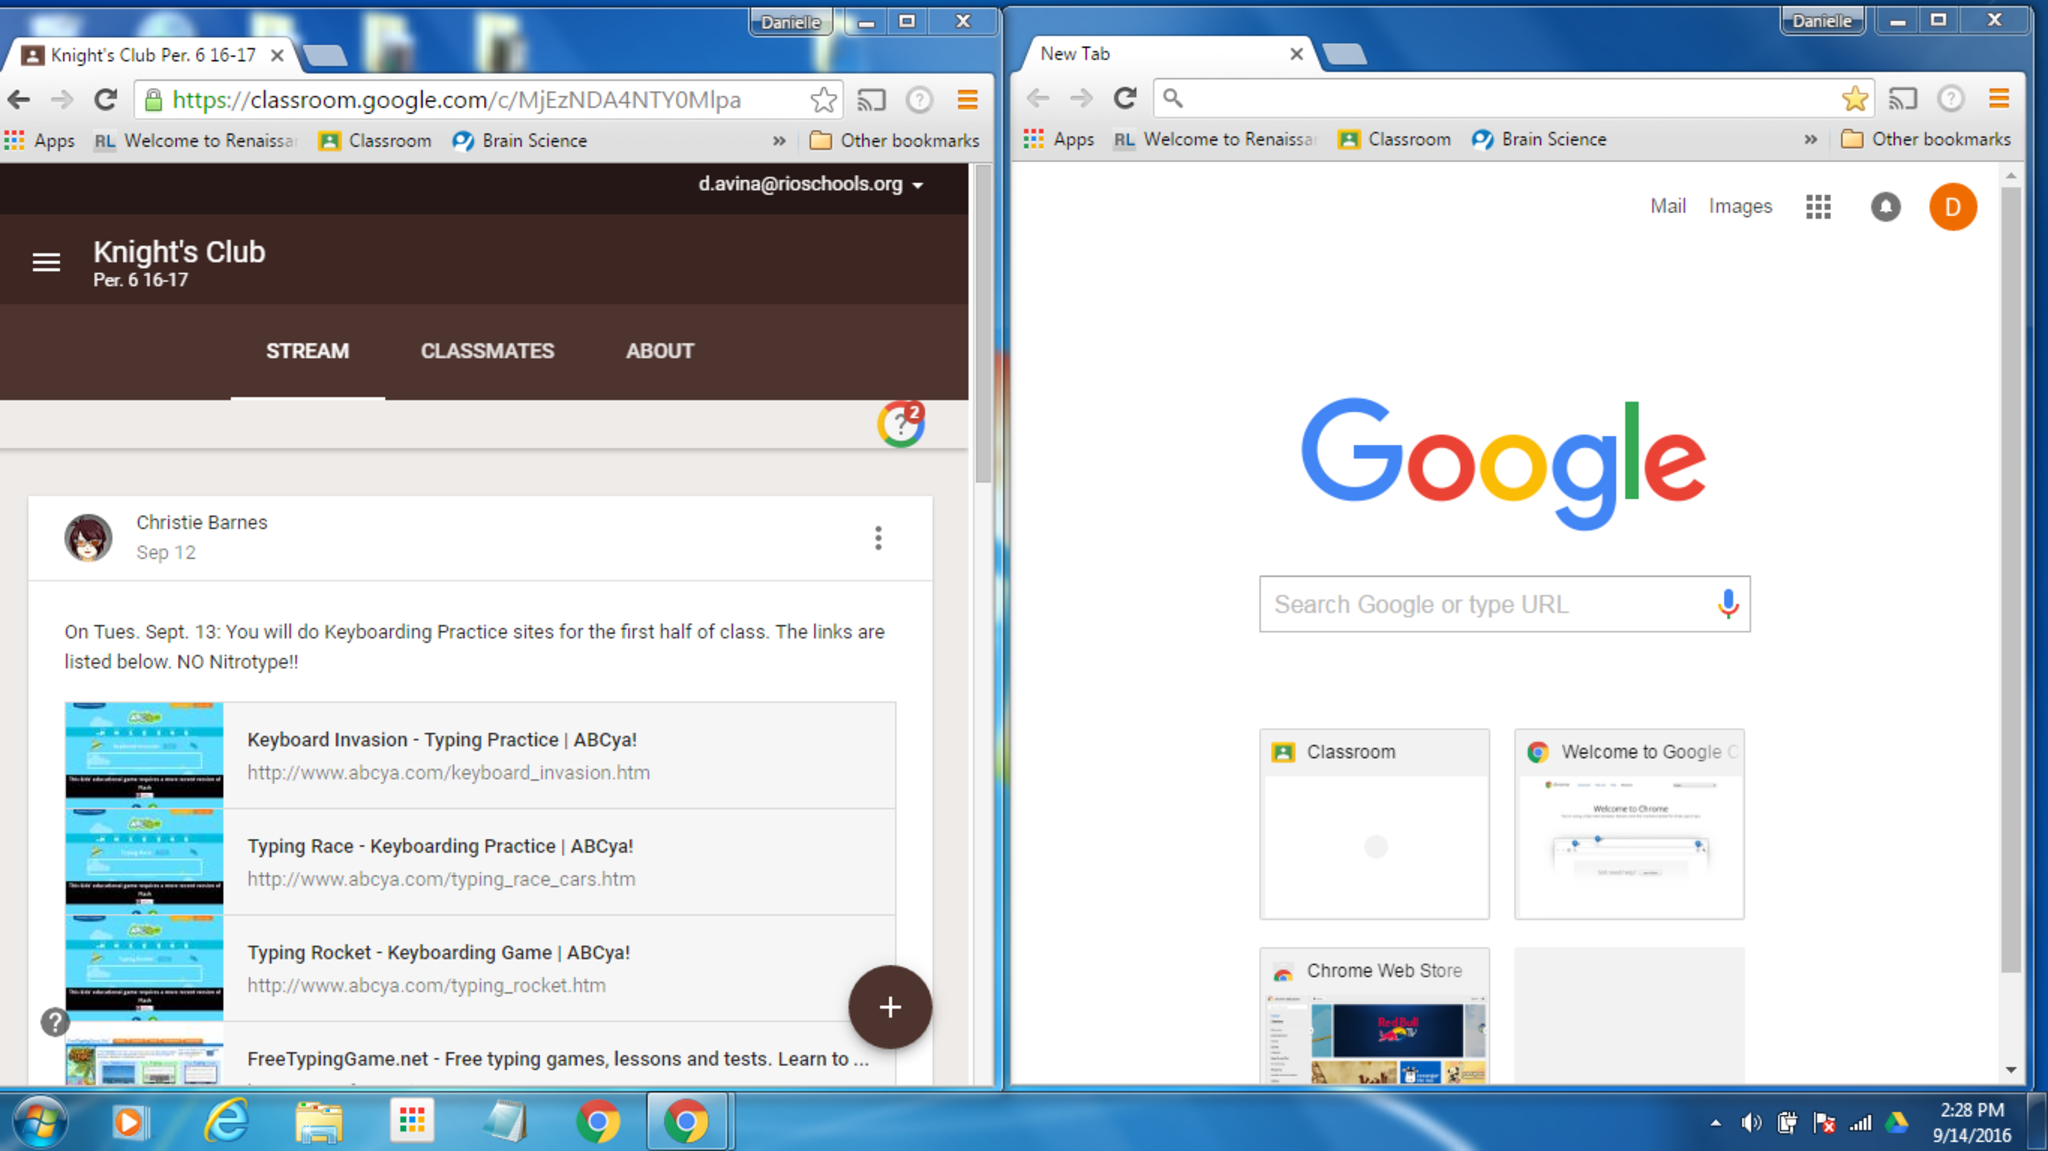Toggle bookmark star in New Tab window
The image size is (2048, 1151).
coord(1854,98)
